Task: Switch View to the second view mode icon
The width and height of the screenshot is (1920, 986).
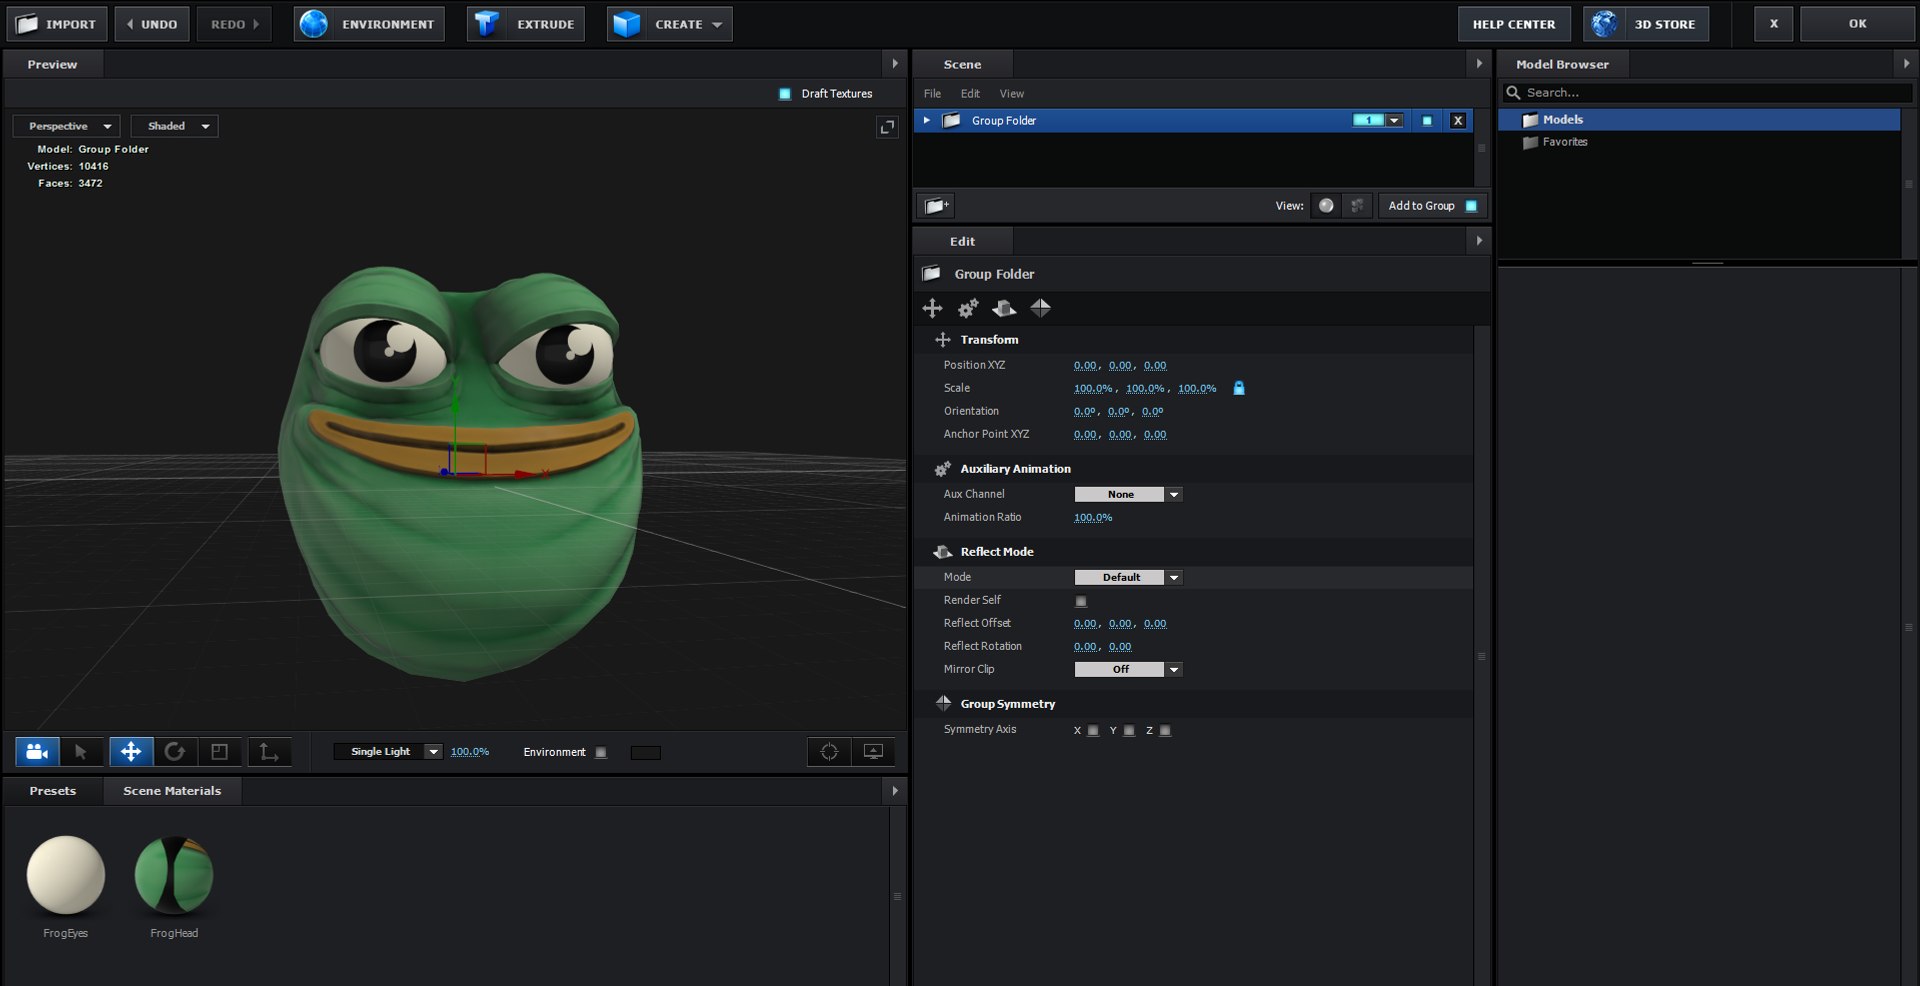Action: click(x=1357, y=205)
